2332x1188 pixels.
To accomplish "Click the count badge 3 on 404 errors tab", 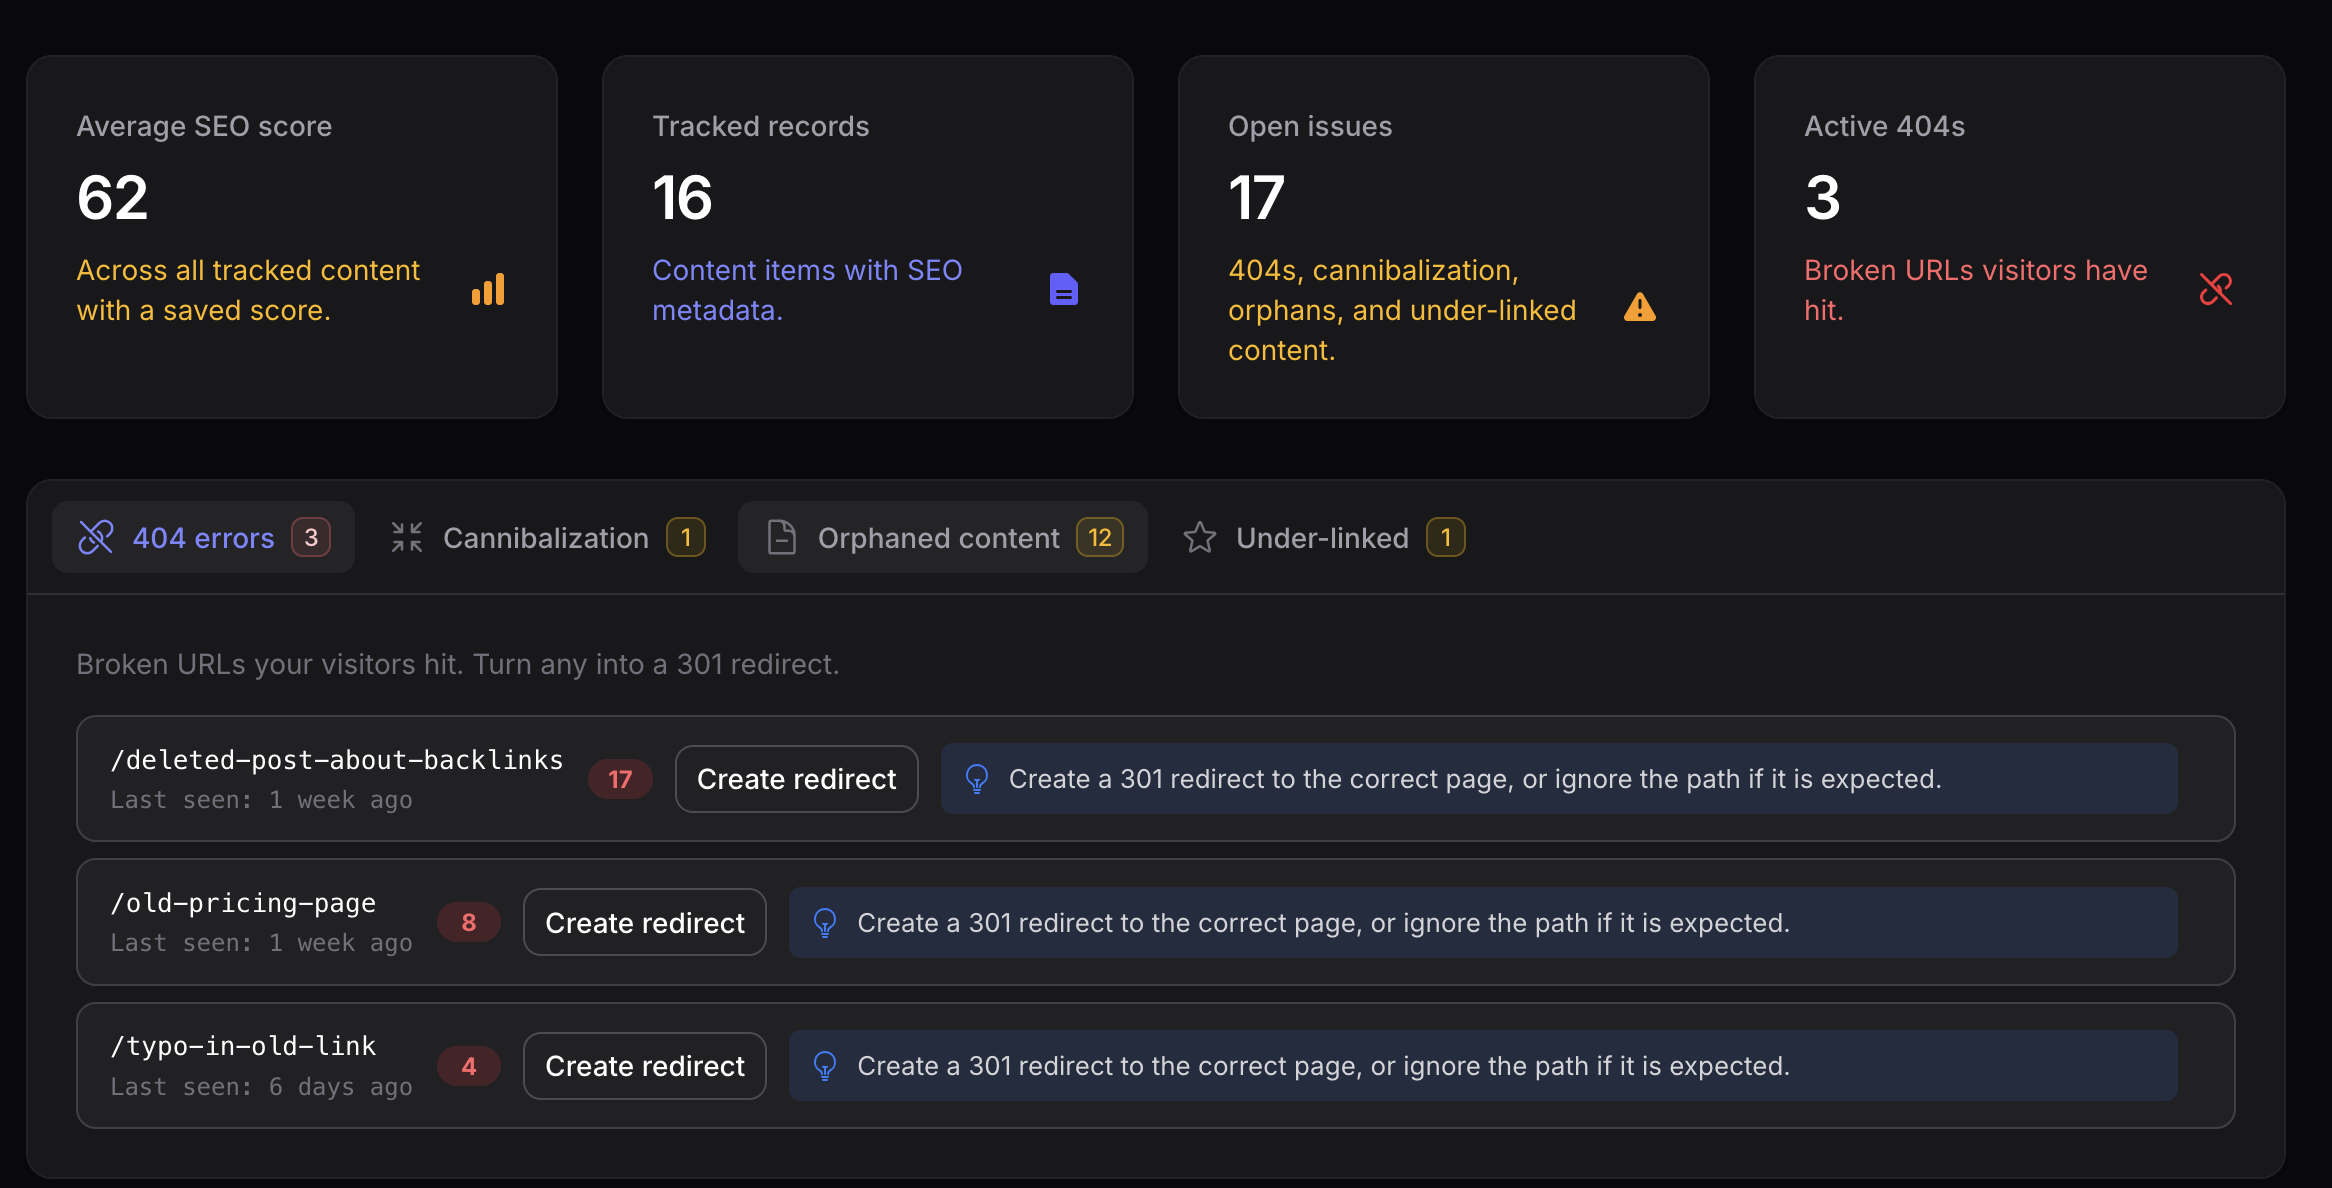I will (311, 538).
